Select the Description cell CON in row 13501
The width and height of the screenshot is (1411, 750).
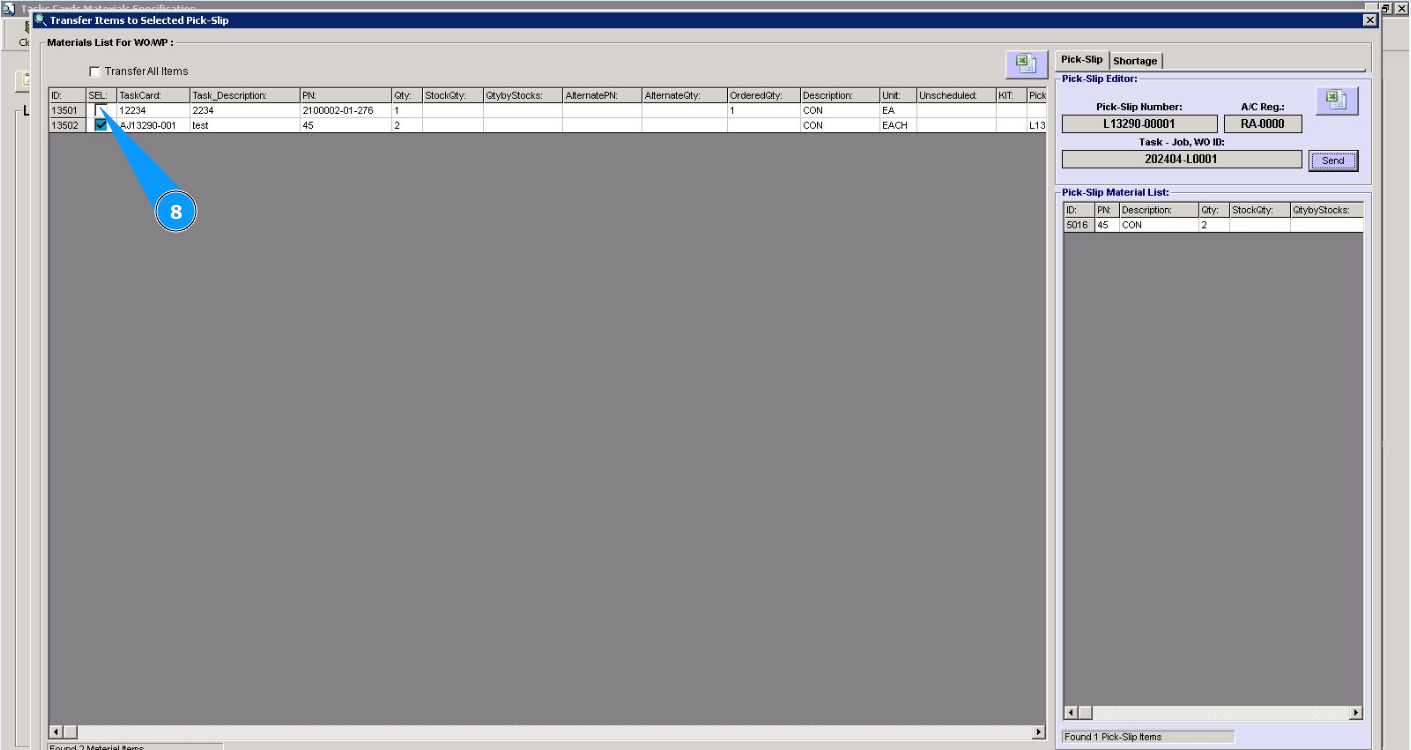[x=839, y=110]
